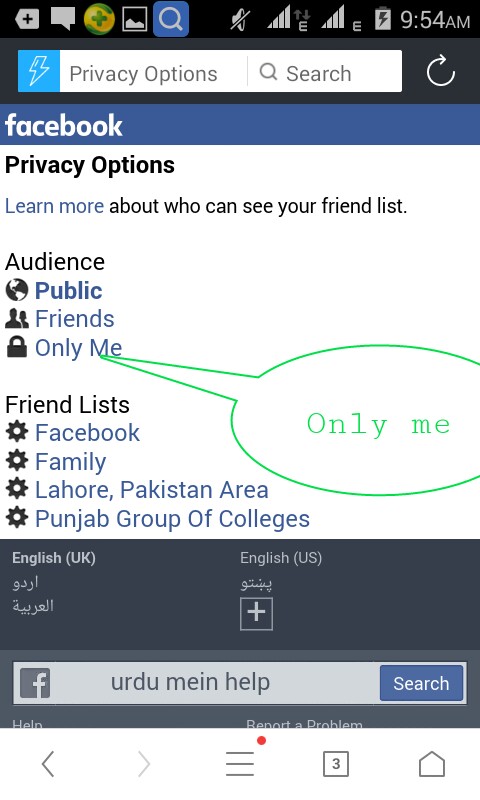The height and width of the screenshot is (800, 480).
Task: Open the tab switcher showing 3 tabs
Action: [x=336, y=764]
